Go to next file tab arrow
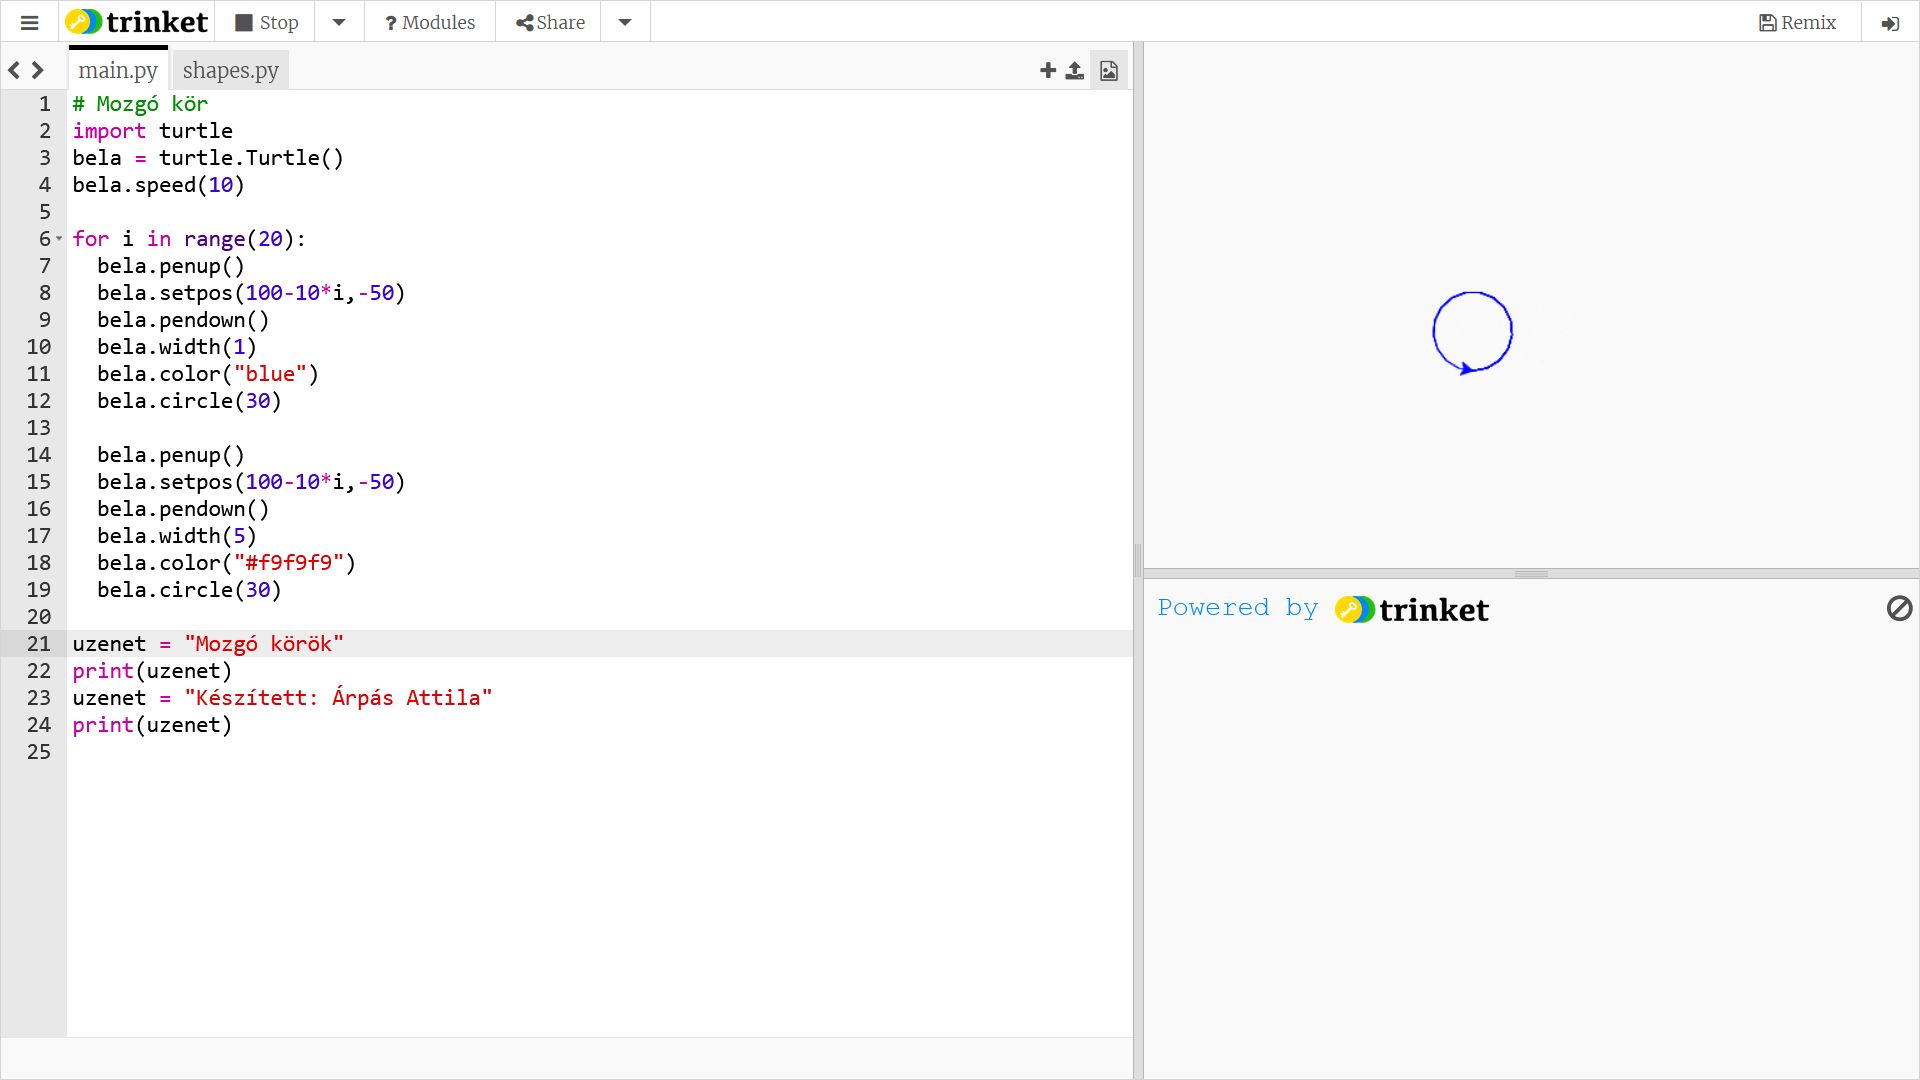 [38, 70]
